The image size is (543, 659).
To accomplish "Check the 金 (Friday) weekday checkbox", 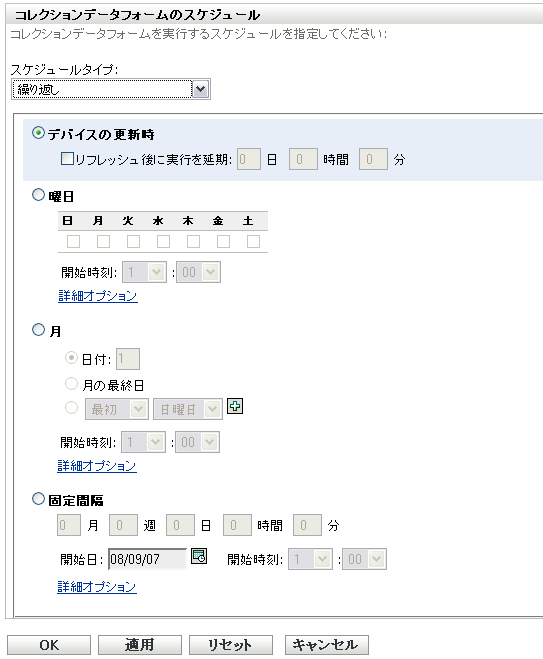I will pyautogui.click(x=223, y=242).
